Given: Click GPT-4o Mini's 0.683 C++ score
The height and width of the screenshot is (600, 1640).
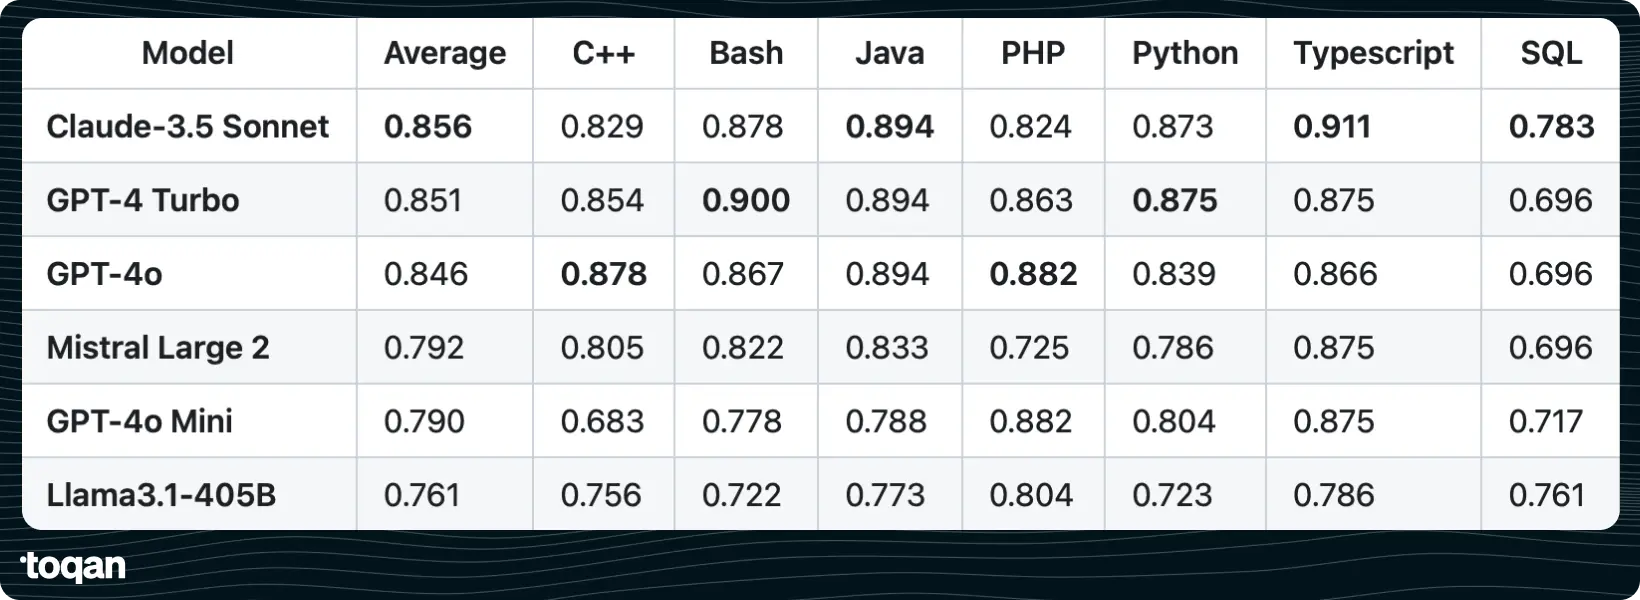Looking at the screenshot, I should [x=603, y=421].
